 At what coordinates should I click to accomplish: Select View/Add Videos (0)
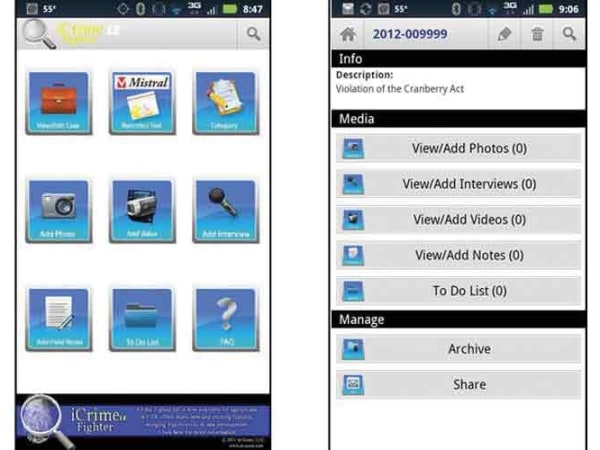point(458,220)
